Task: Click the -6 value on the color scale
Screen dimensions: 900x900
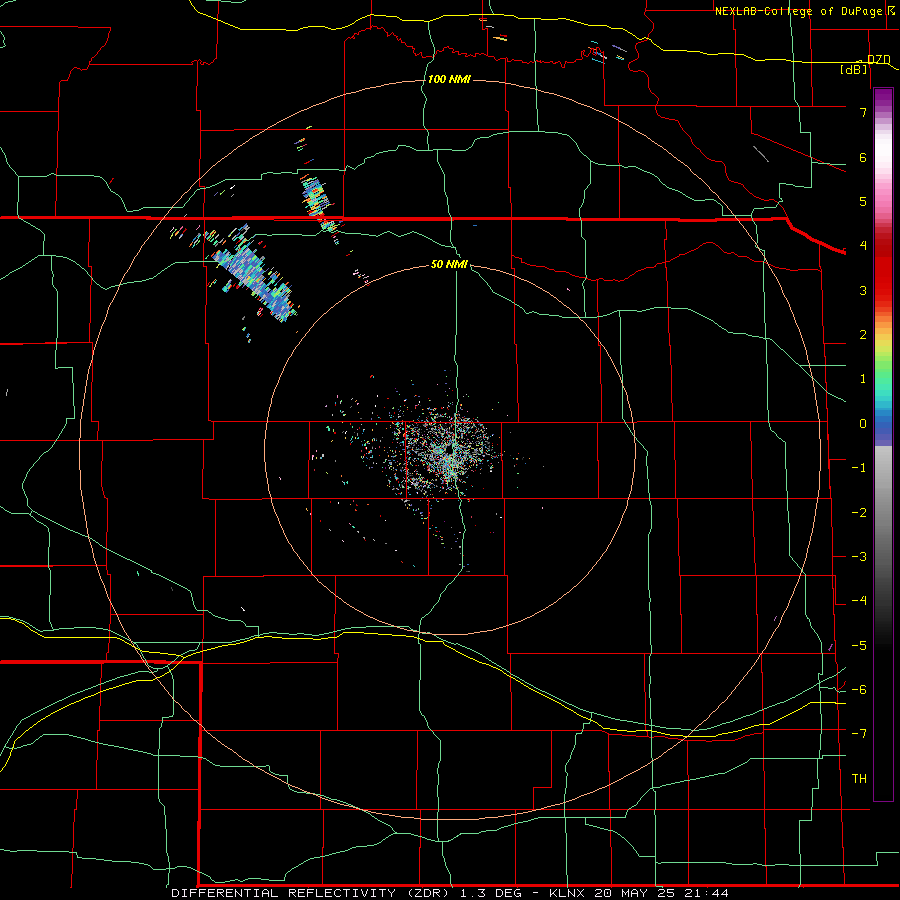Action: (859, 690)
